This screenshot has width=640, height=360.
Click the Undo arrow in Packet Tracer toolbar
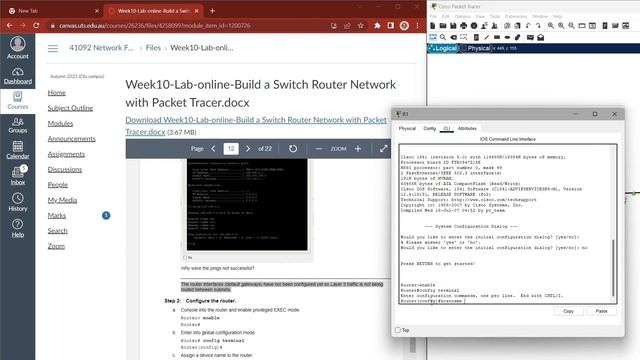coord(528,26)
